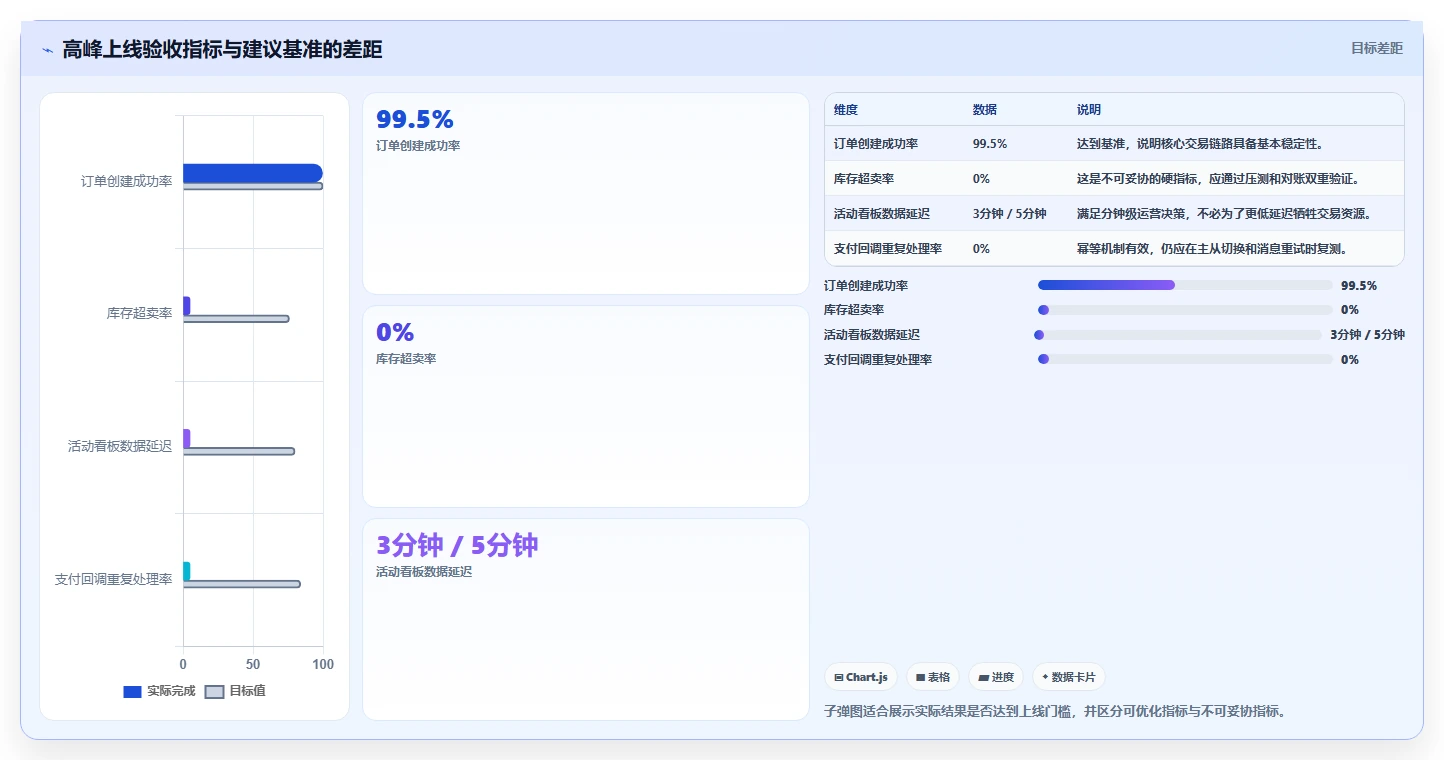Select the Chart.js tag chip

pyautogui.click(x=861, y=677)
